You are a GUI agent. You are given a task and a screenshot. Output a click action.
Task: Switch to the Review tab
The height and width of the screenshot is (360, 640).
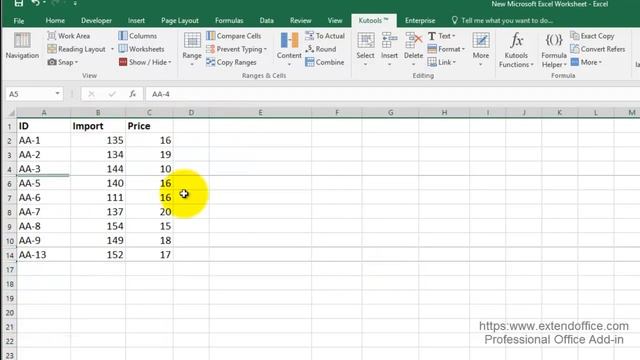pyautogui.click(x=301, y=20)
